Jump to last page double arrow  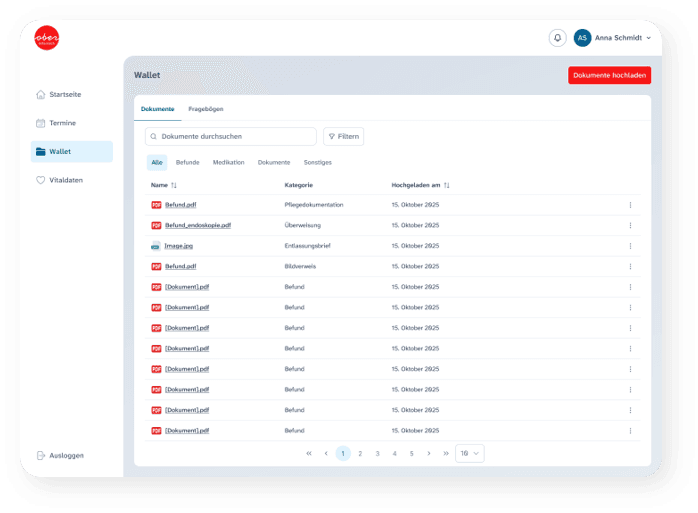tap(446, 453)
